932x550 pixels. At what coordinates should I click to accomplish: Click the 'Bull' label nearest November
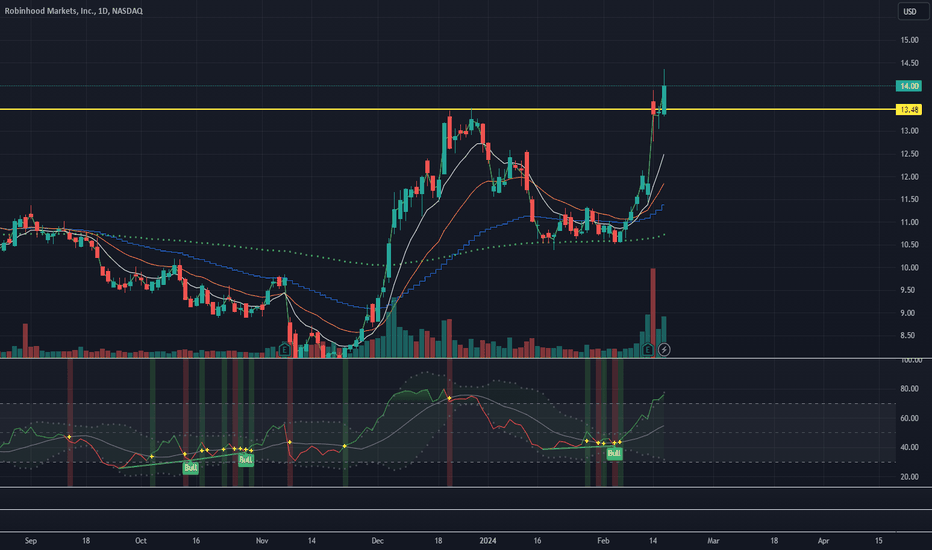pos(245,460)
